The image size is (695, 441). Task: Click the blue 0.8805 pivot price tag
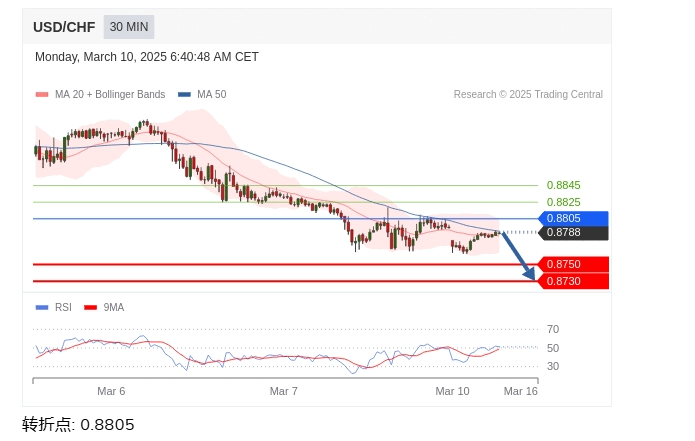[573, 219]
